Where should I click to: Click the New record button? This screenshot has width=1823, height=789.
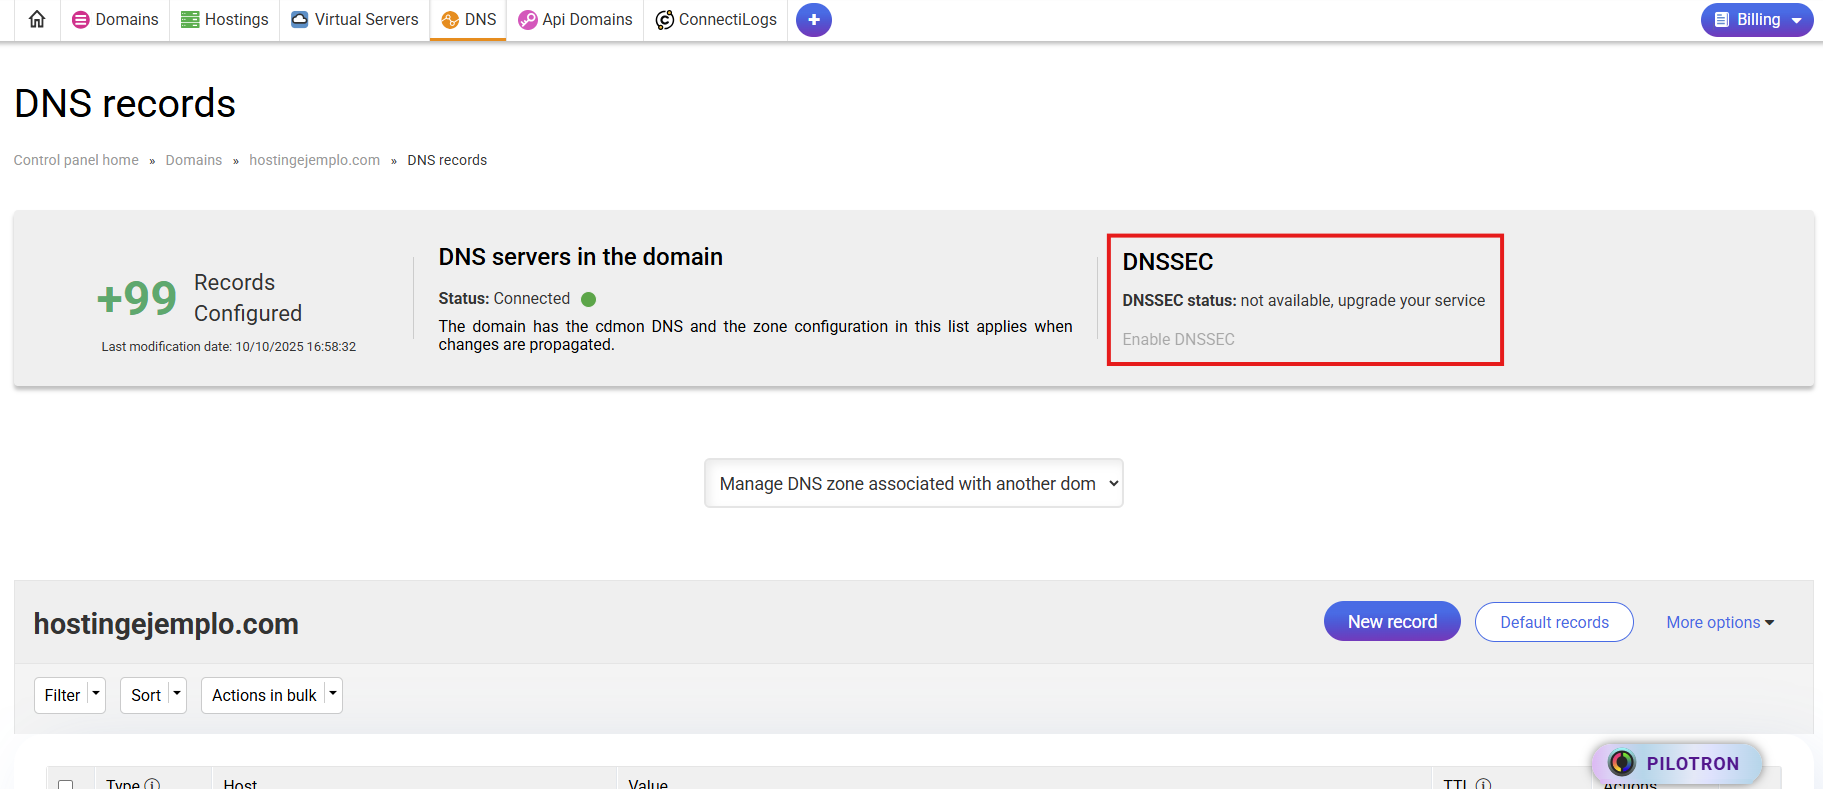1391,622
